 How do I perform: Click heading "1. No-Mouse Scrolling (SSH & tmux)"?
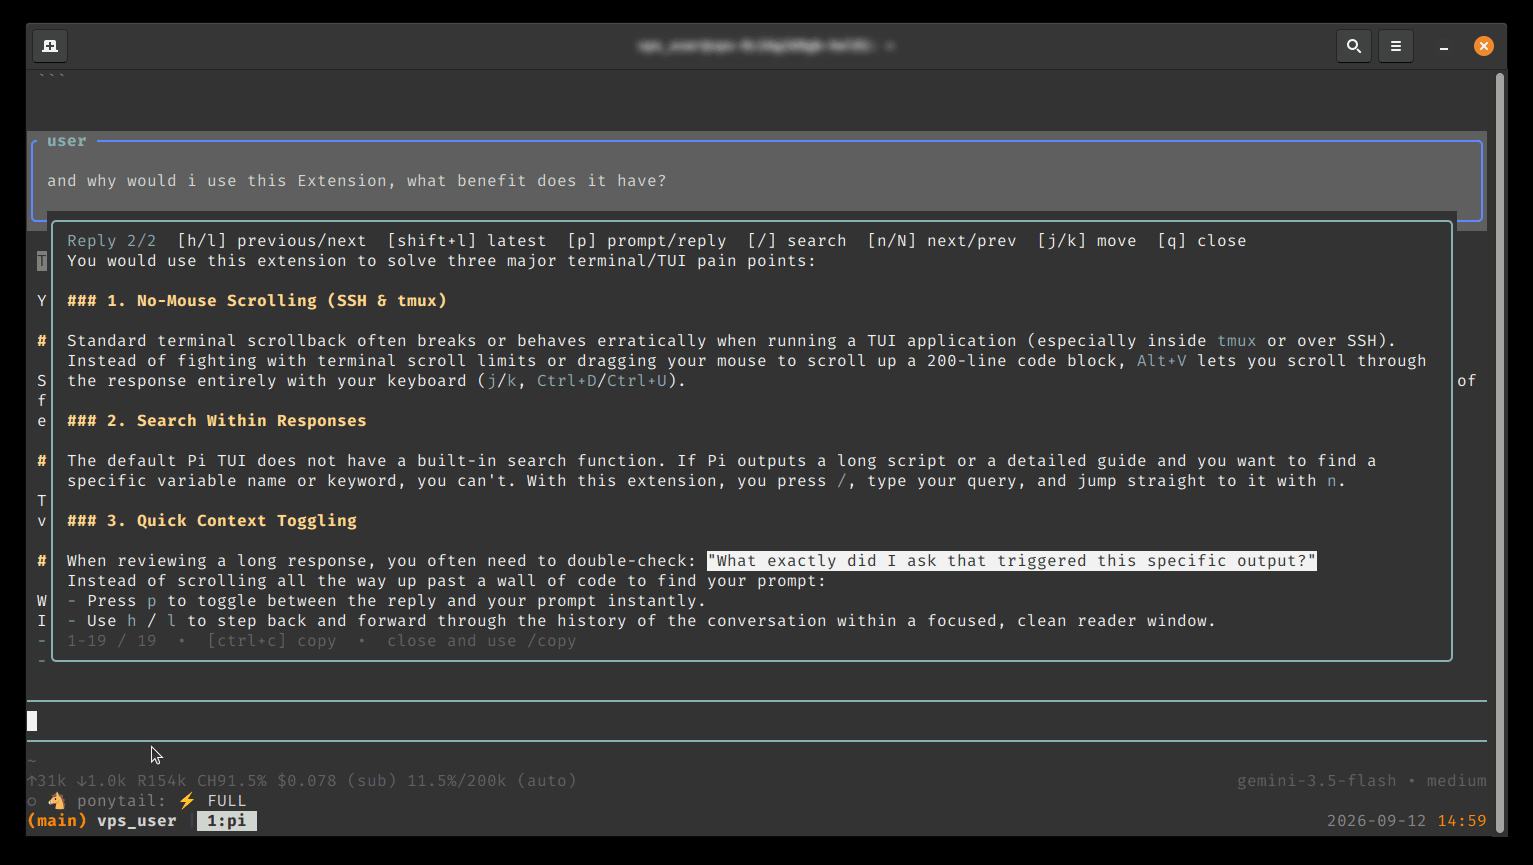click(x=257, y=301)
